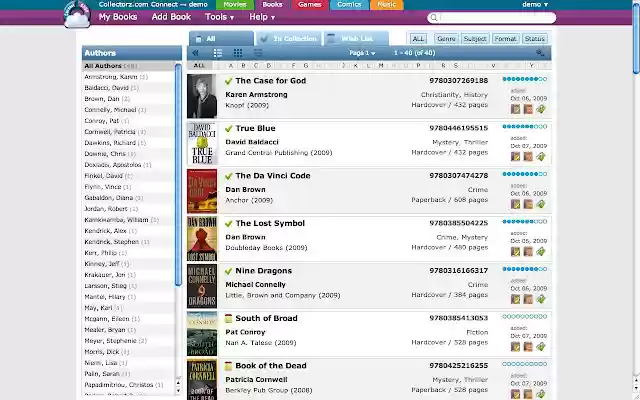
Task: Click brown book icon for The Lost Symbol
Action: (x=528, y=251)
